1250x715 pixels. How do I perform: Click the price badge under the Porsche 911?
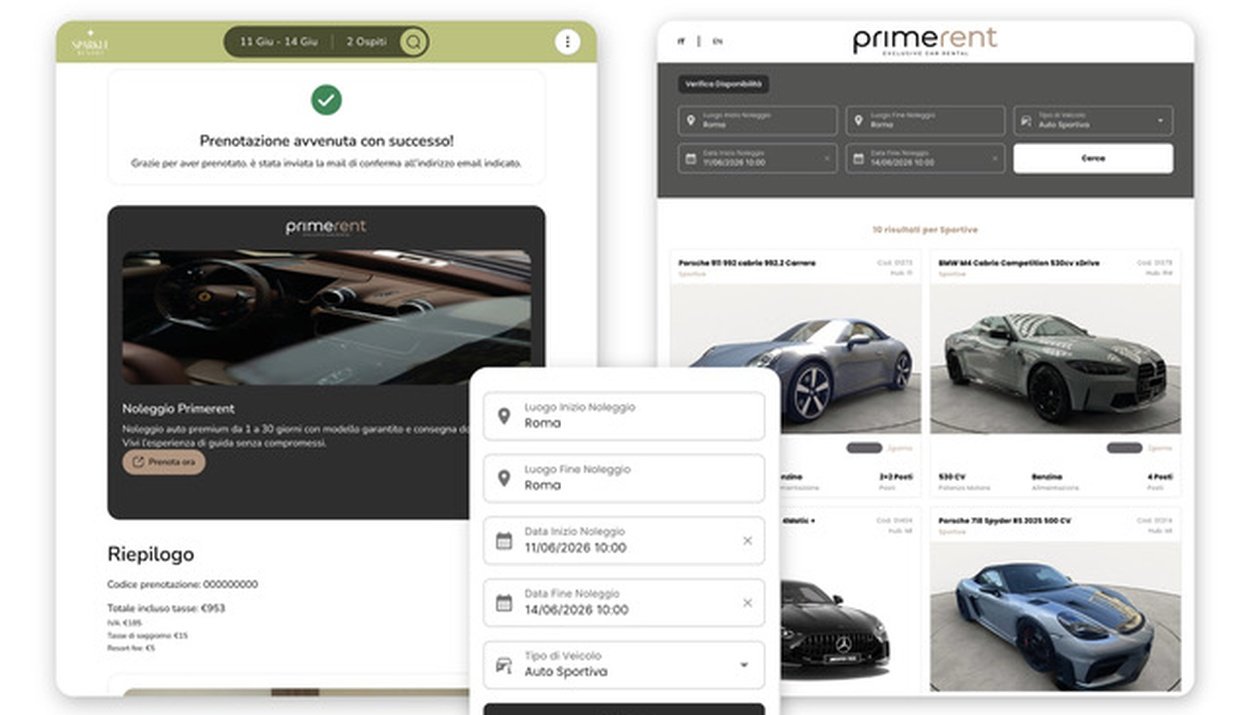coord(864,448)
